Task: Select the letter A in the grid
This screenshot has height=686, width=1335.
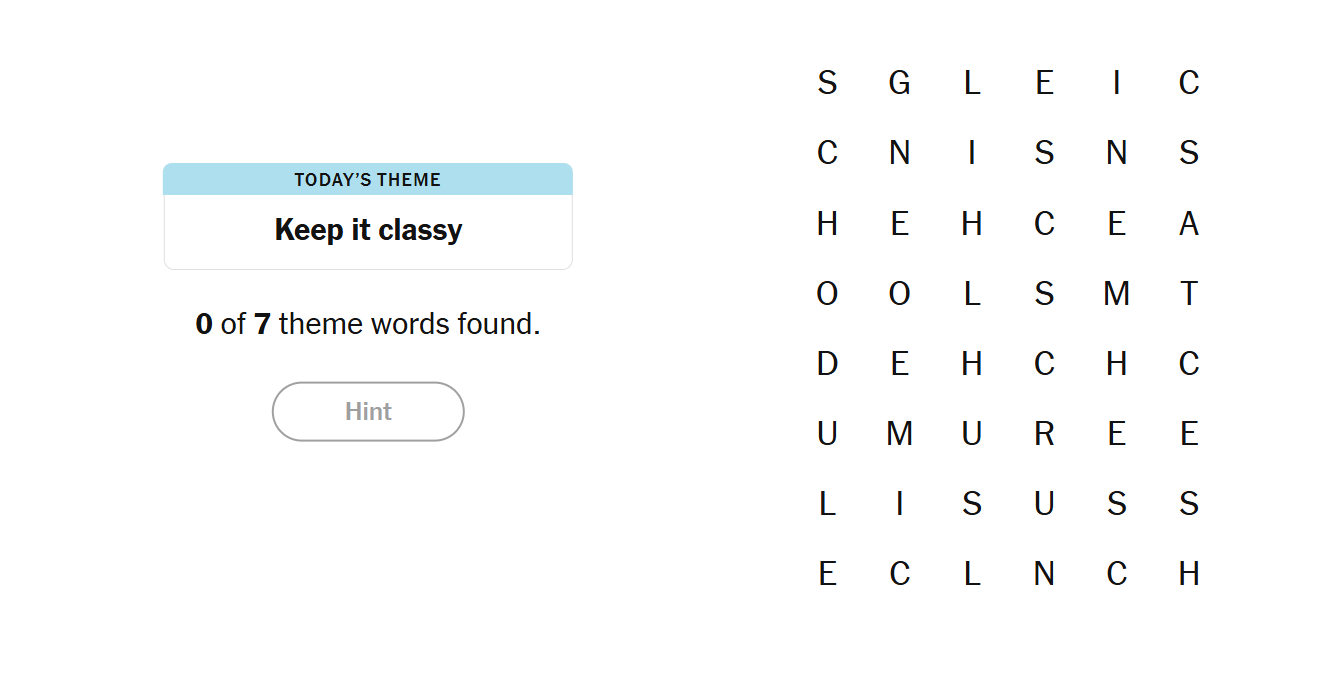Action: 1188,223
